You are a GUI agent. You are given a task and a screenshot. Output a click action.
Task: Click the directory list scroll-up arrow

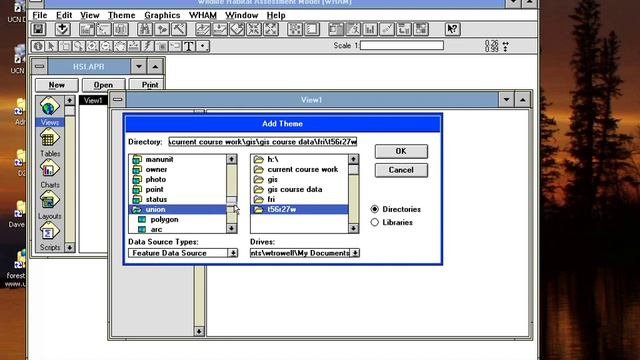point(353,159)
